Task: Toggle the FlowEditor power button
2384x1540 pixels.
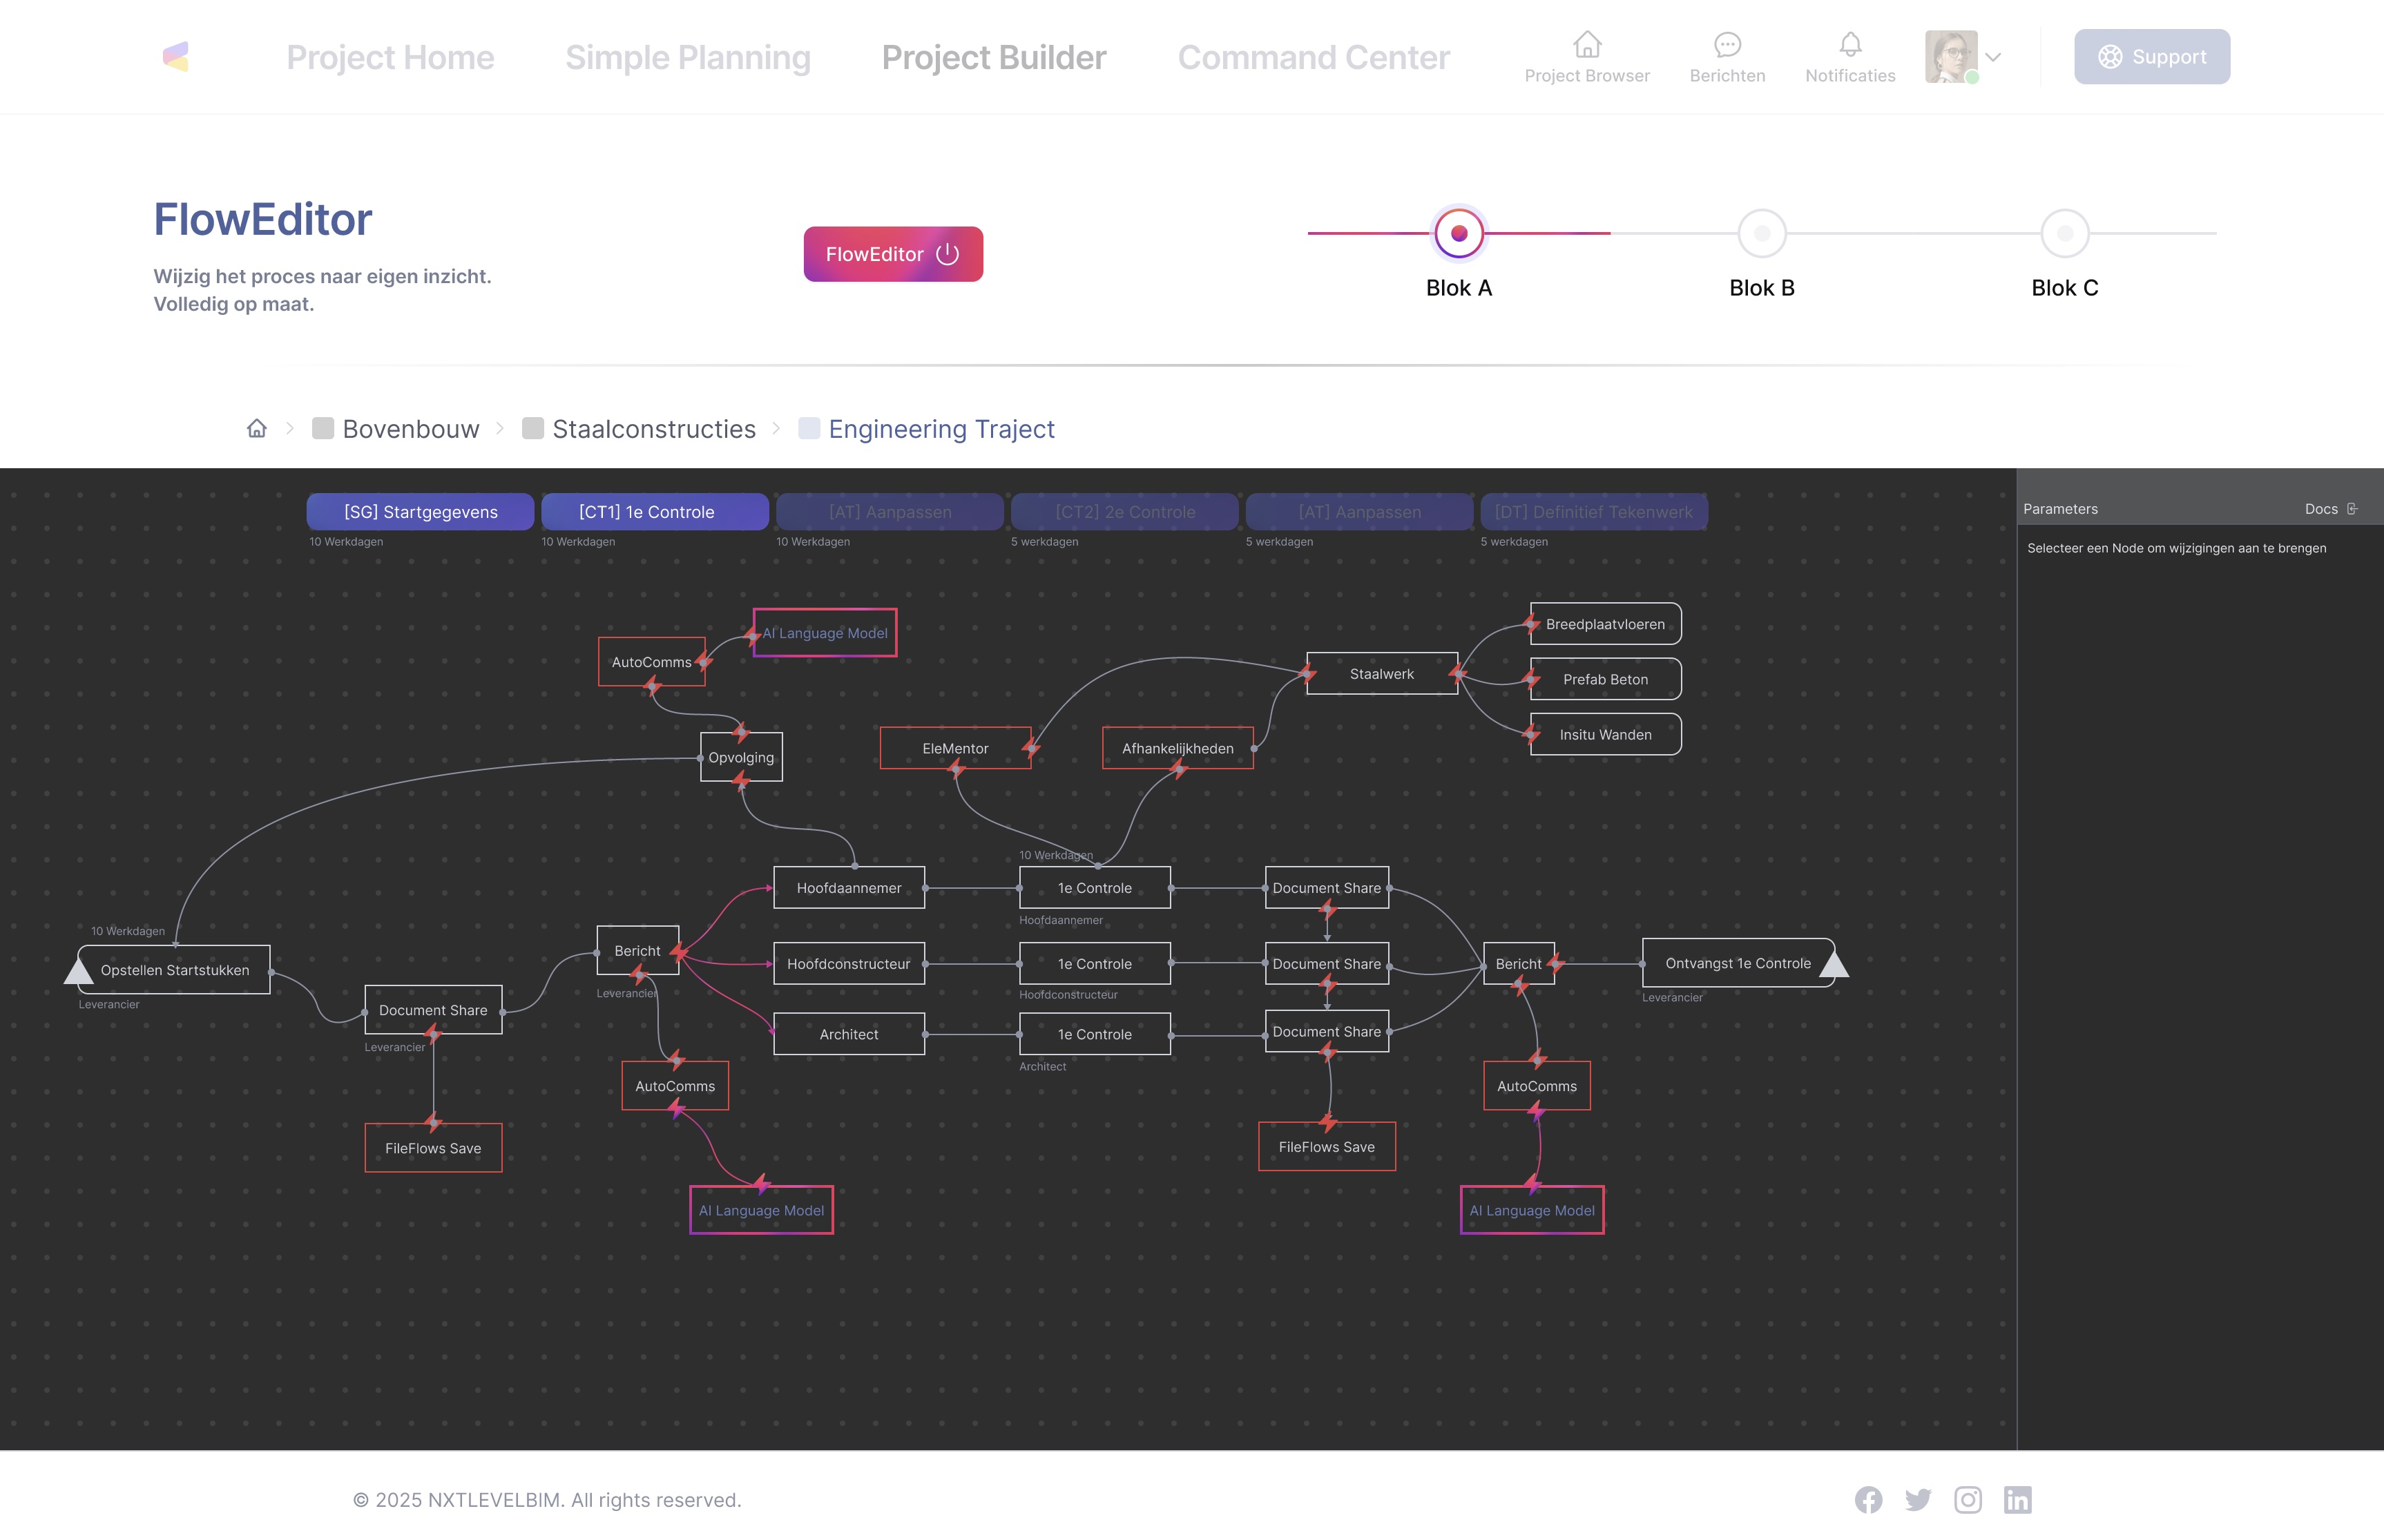Action: point(893,254)
